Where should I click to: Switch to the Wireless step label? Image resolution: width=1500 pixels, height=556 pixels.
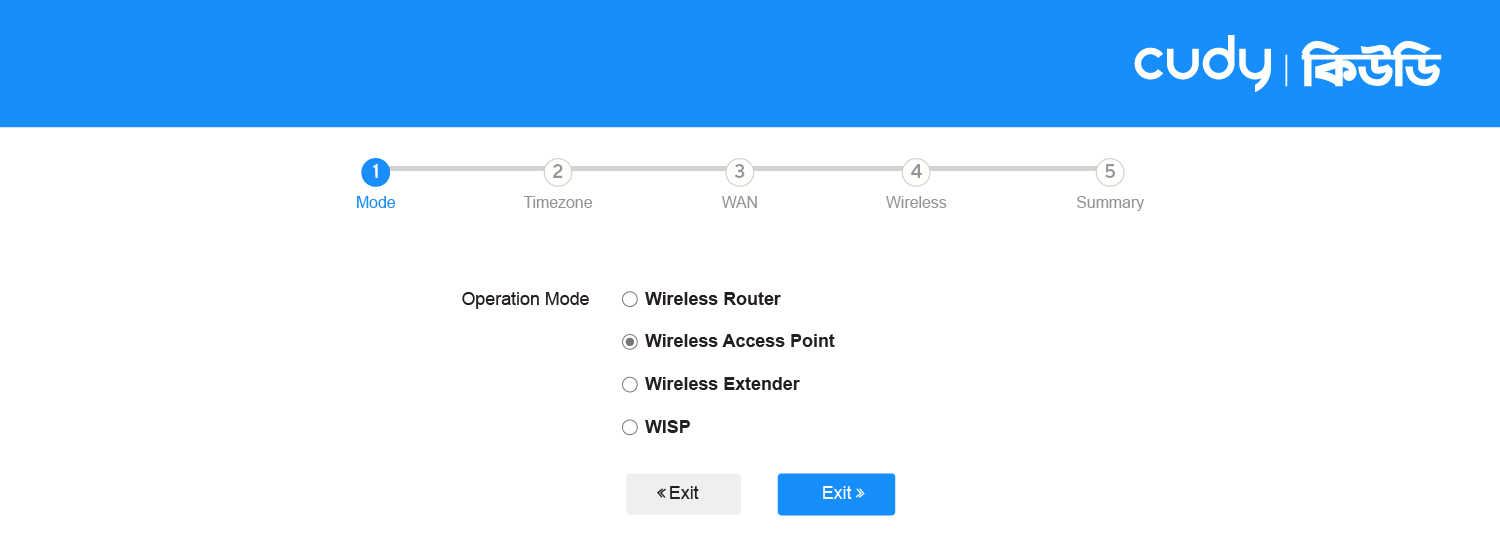(x=916, y=203)
